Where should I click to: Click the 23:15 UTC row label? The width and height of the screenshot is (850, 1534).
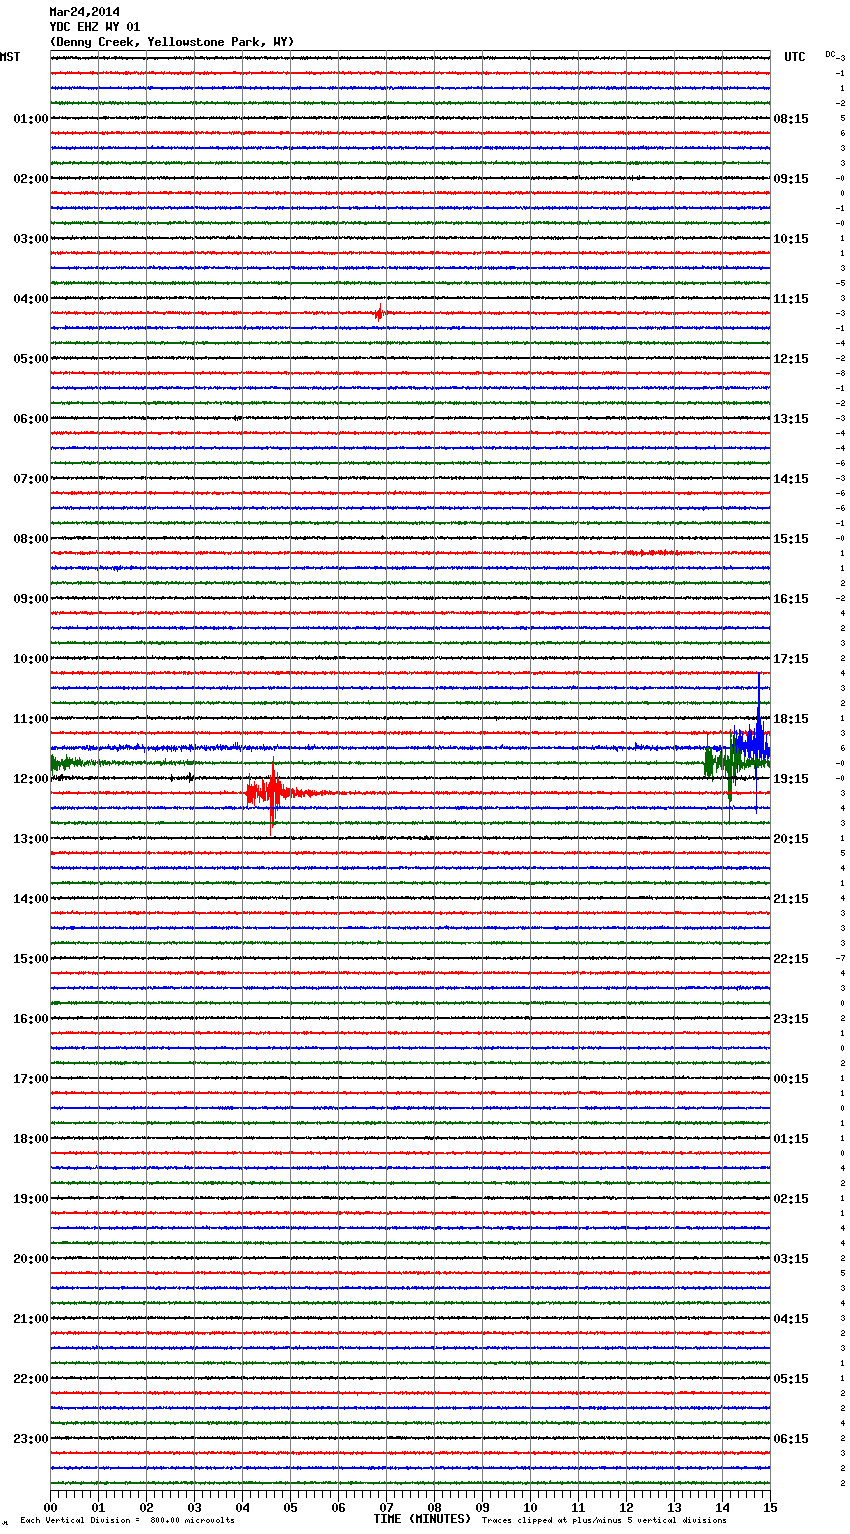[x=791, y=1019]
